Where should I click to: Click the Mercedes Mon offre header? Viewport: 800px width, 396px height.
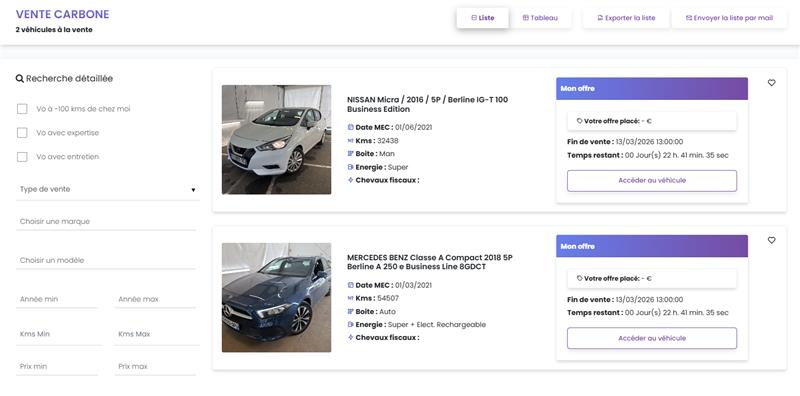coord(652,246)
